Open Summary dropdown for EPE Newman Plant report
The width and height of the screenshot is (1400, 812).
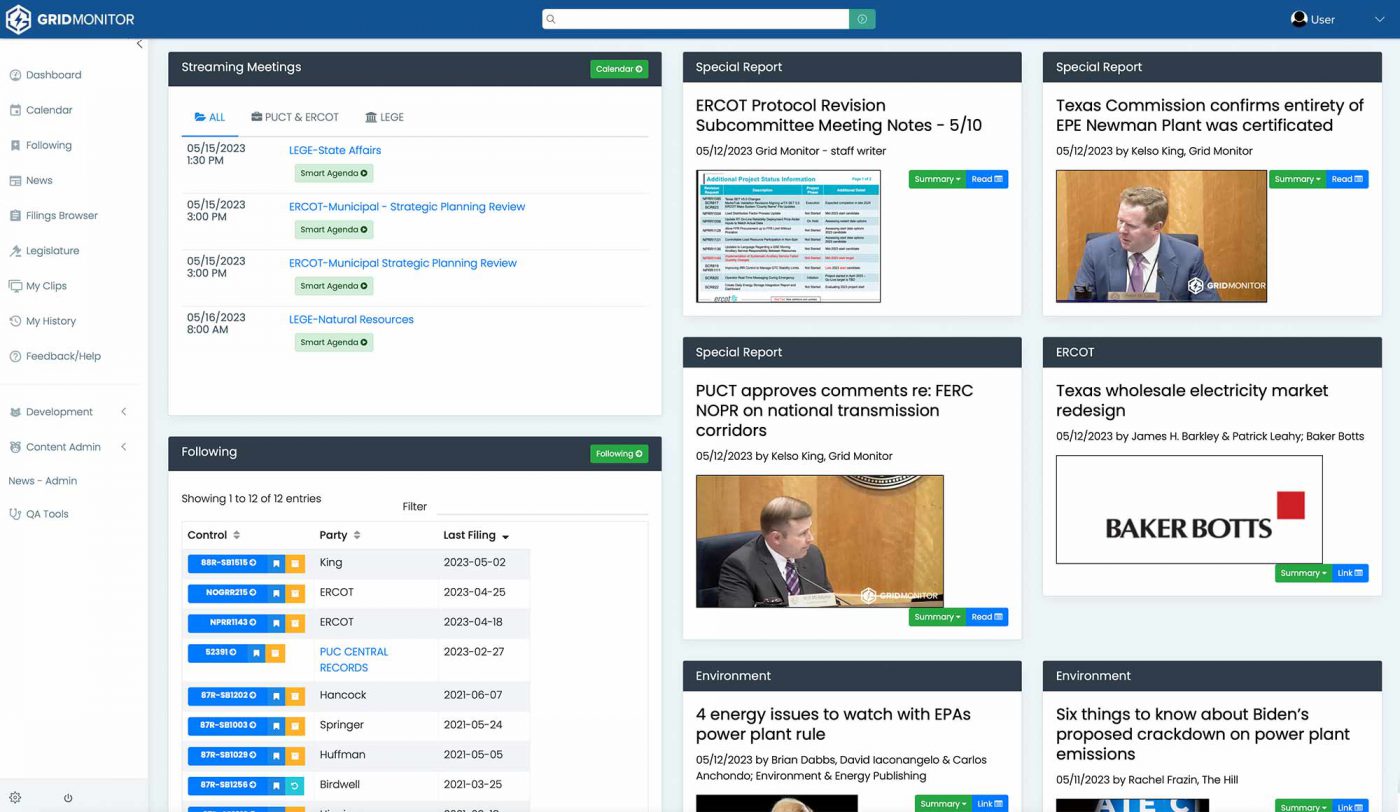point(1297,179)
